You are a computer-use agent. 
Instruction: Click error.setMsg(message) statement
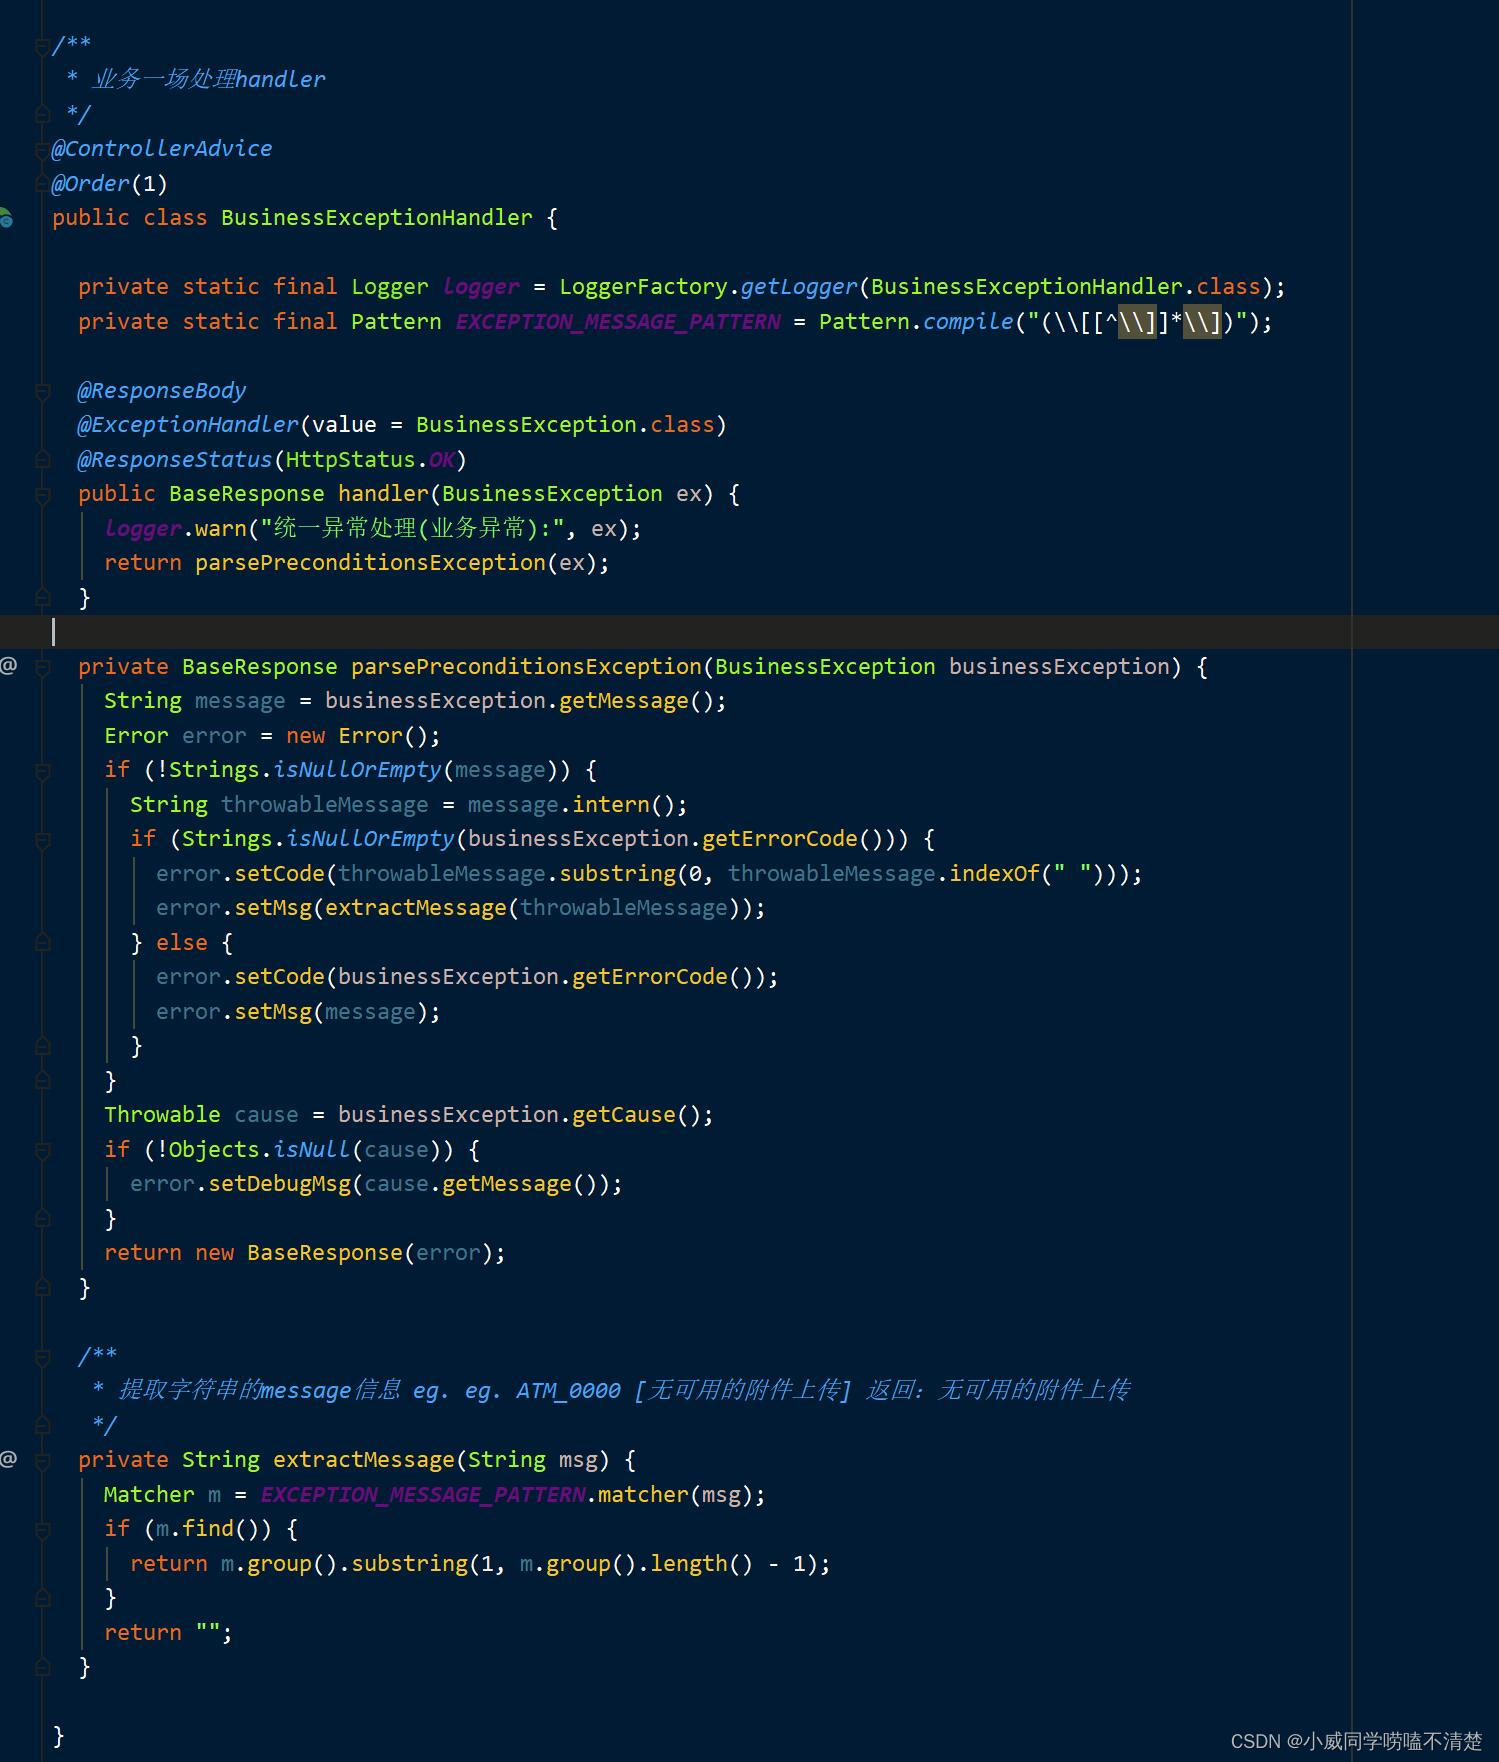click(x=298, y=1011)
